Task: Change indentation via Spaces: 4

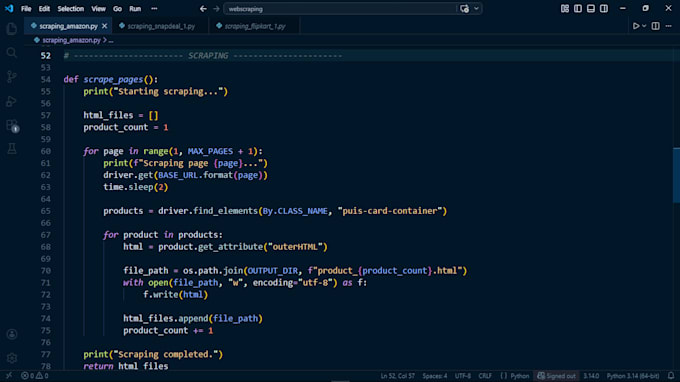Action: pyautogui.click(x=435, y=376)
